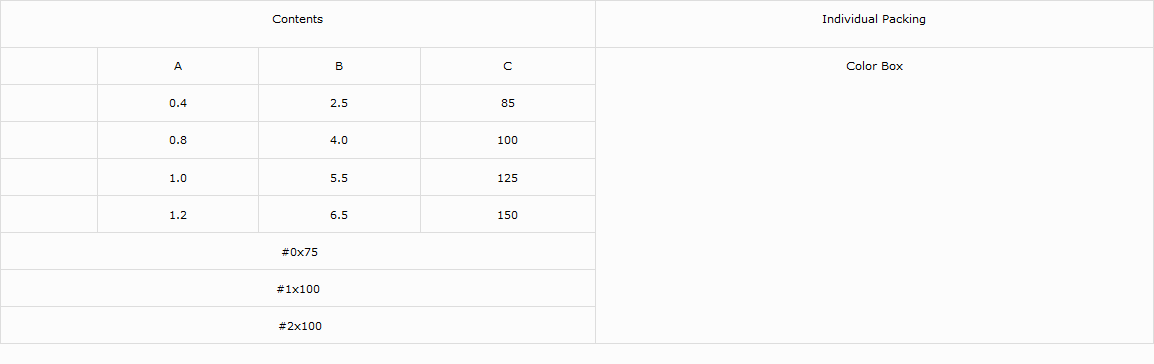Click the 0.4 value cell
The width and height of the screenshot is (1154, 364).
(177, 103)
